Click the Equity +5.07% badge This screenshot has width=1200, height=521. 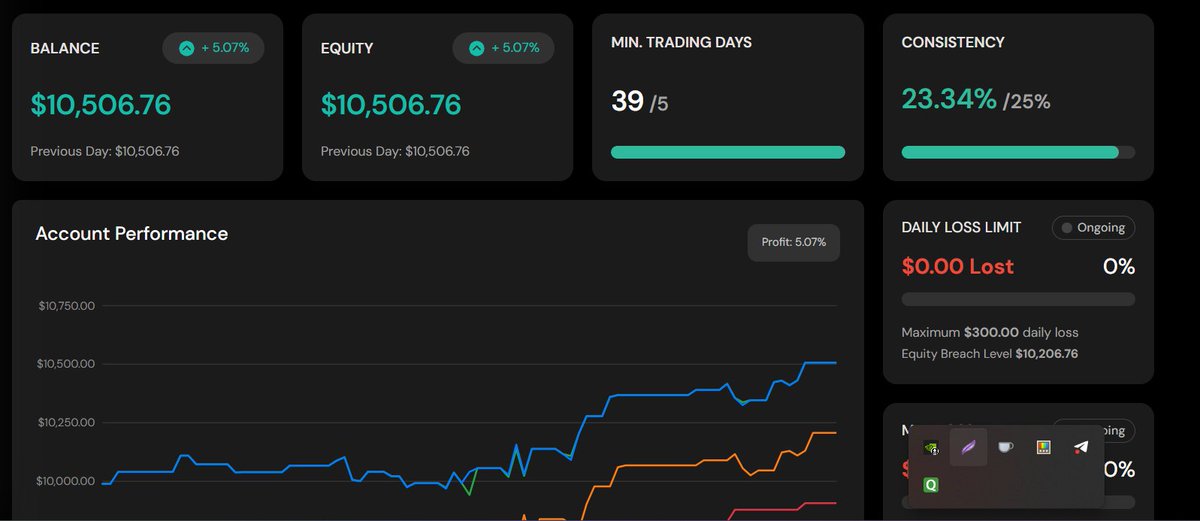(503, 48)
